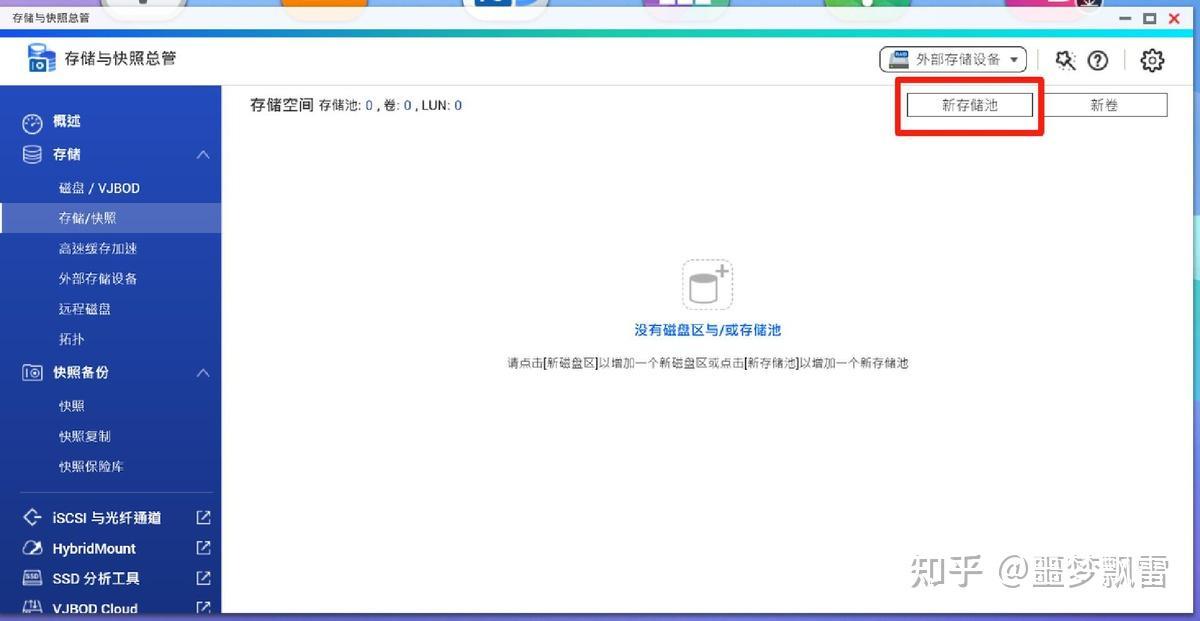1200x621 pixels.
Task: Open the iSCSI 与光纤通道 label link
Action: coord(107,518)
